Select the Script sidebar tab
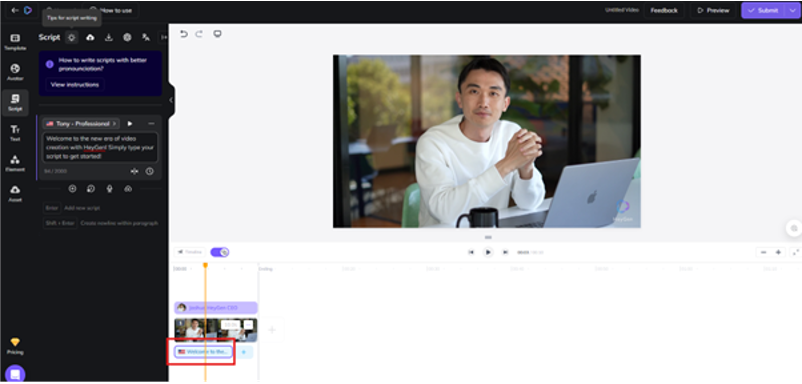802x384 pixels. click(15, 103)
